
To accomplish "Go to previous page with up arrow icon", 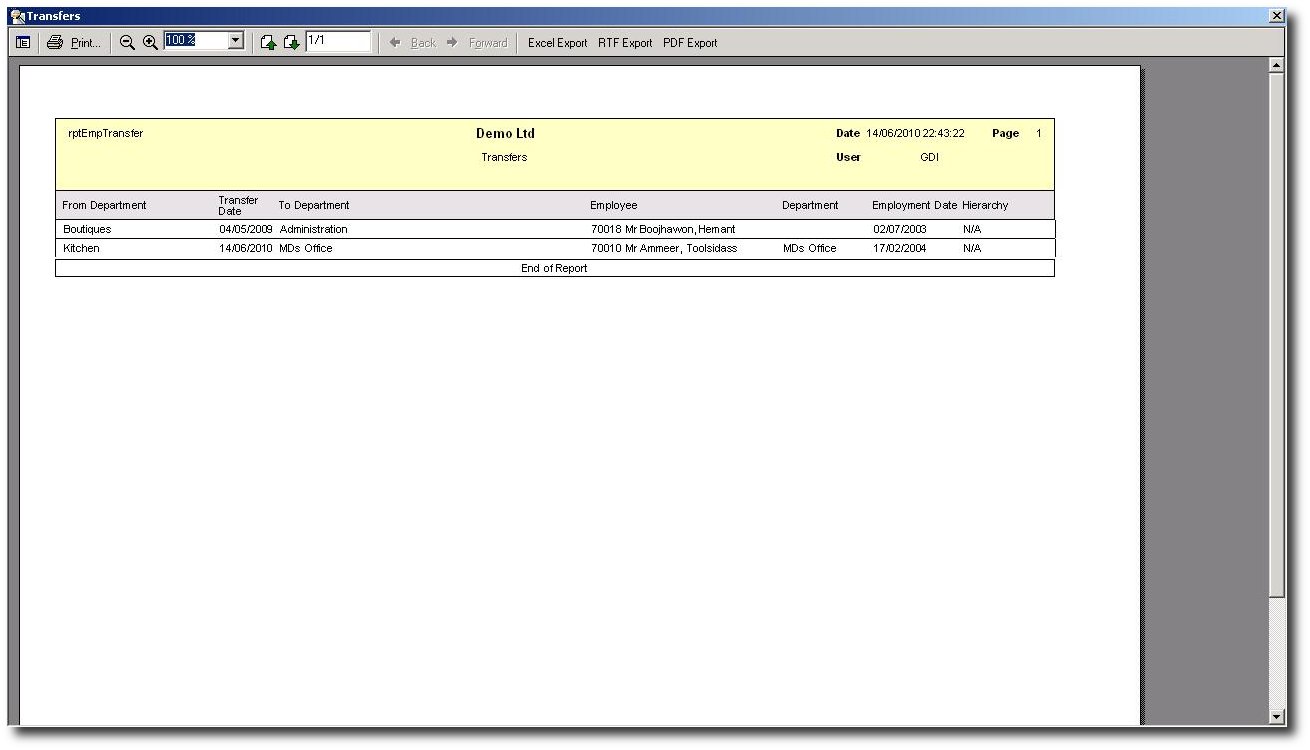I will click(268, 42).
